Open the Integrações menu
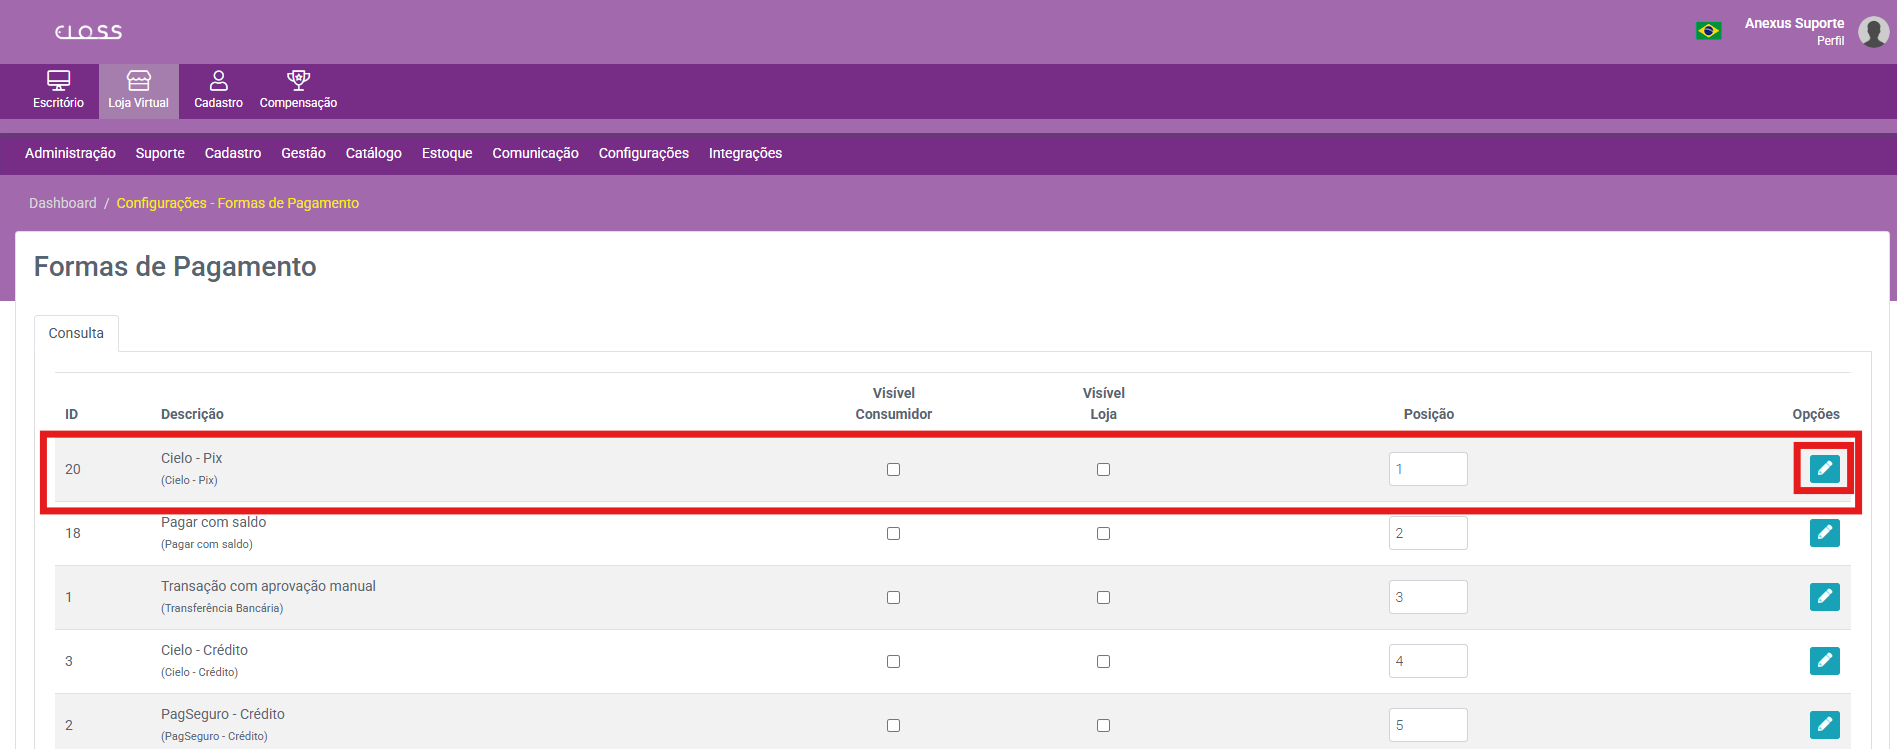 point(745,153)
